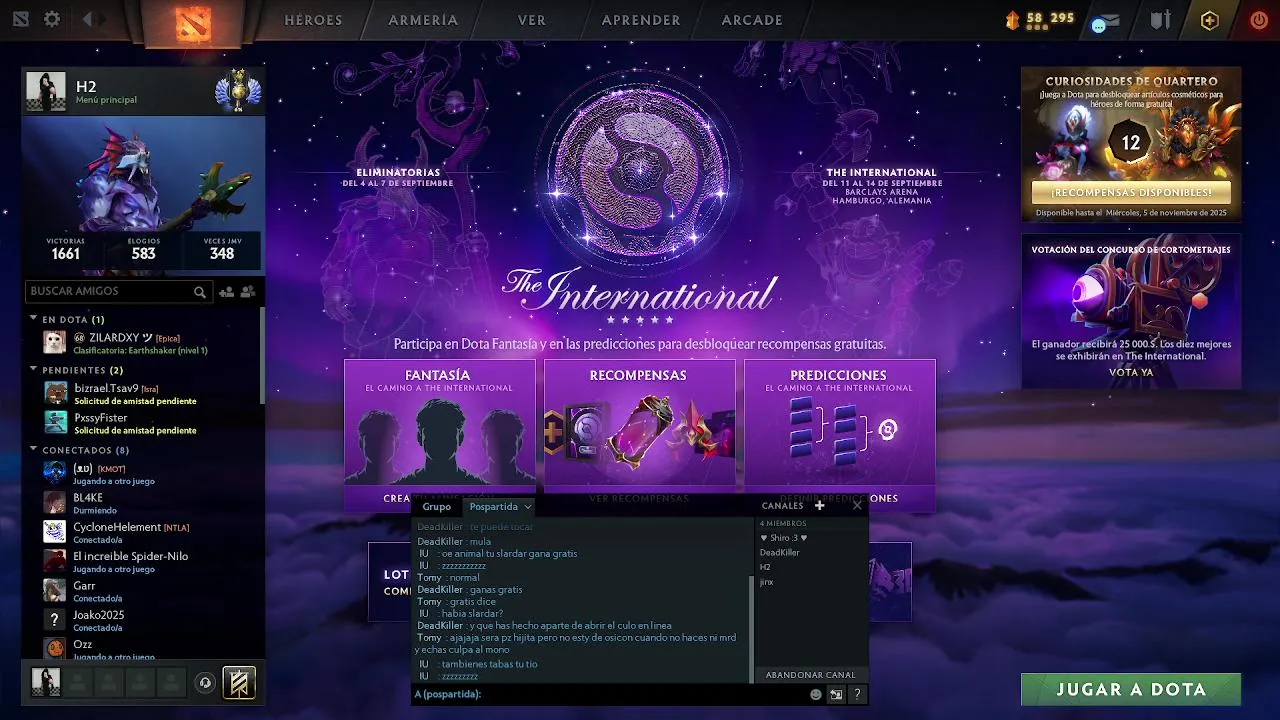
Task: Collapse the PENDIENTES section
Action: [x=34, y=370]
